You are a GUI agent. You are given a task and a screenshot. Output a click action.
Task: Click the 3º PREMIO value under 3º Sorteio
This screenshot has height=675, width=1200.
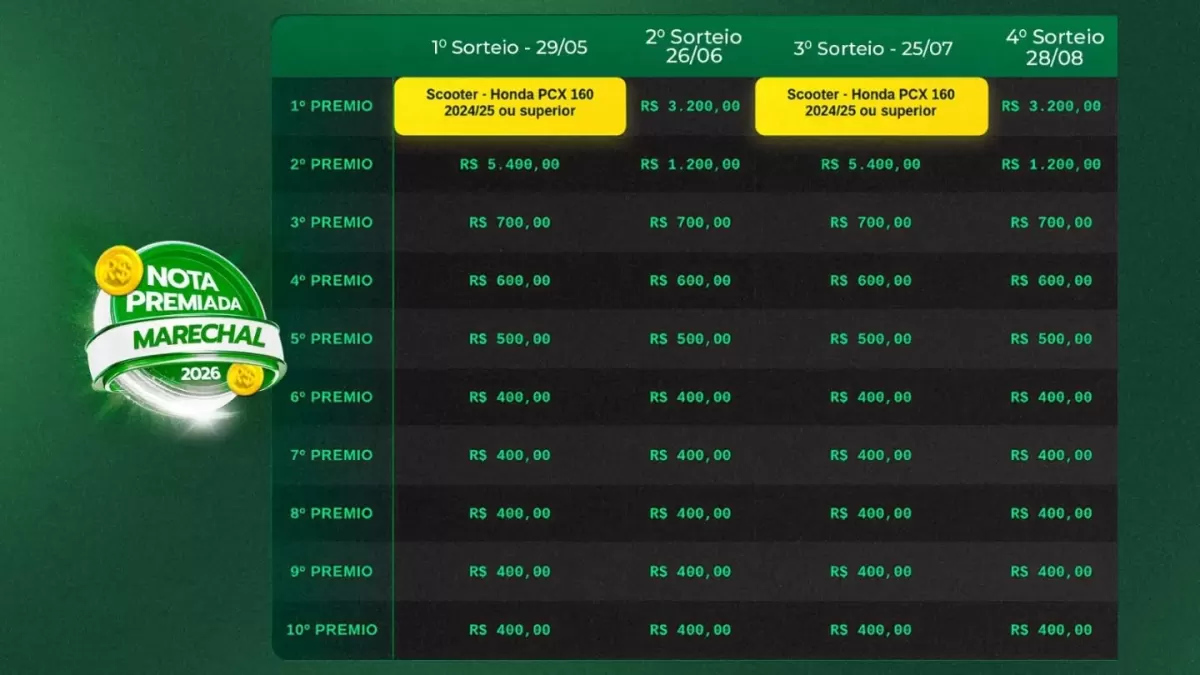click(871, 222)
